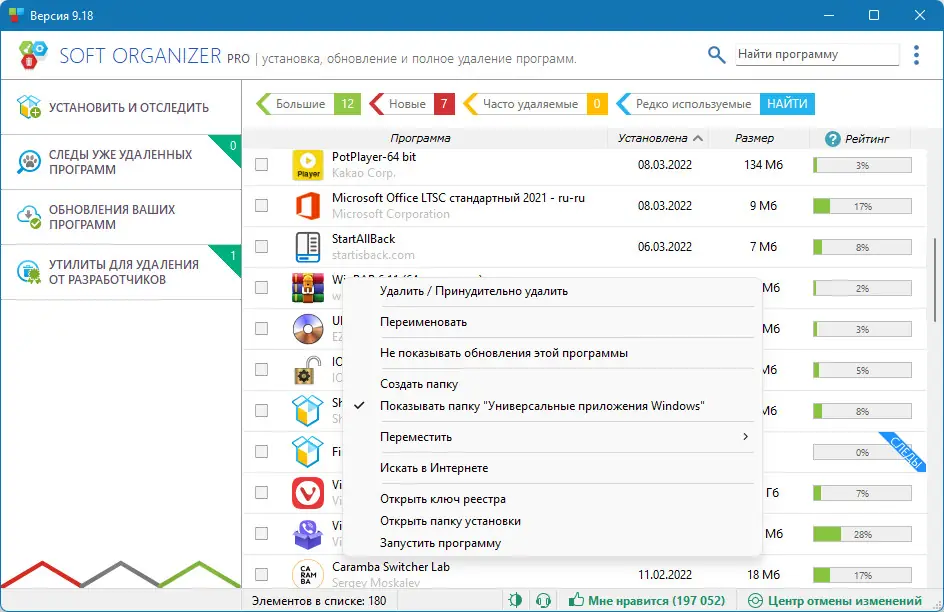The width and height of the screenshot is (944, 612).
Task: Tick the Caramba Switcher Lab checkbox
Action: tap(261, 574)
